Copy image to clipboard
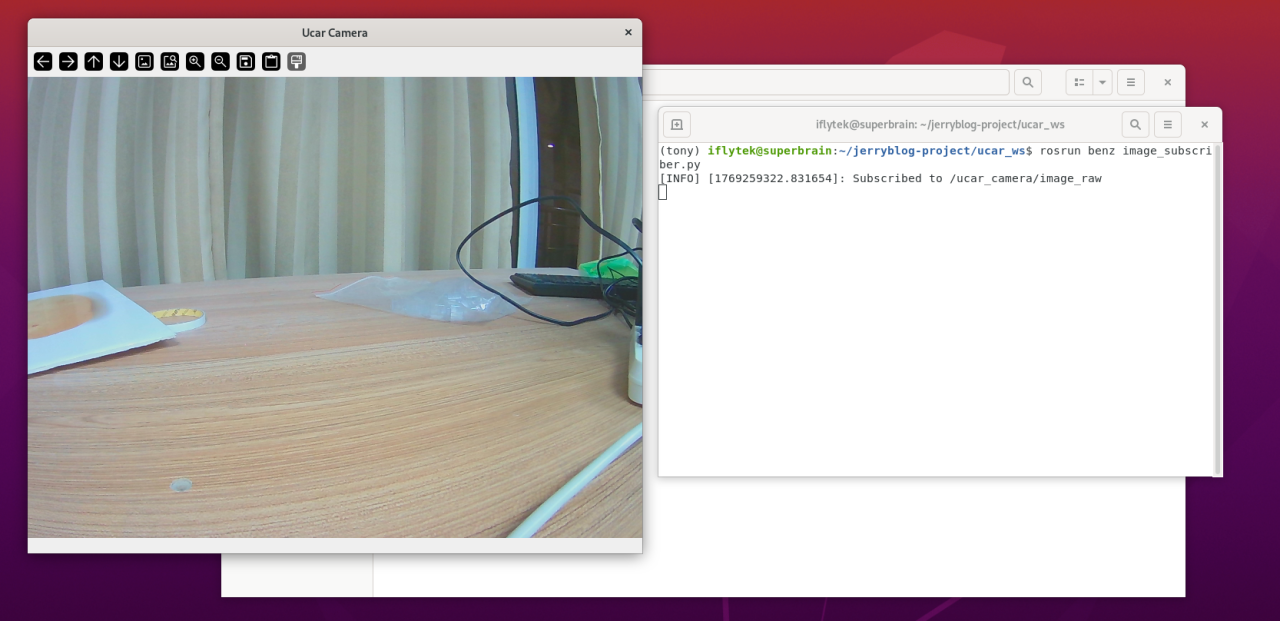Screen dimensions: 1280x621 coord(271,62)
